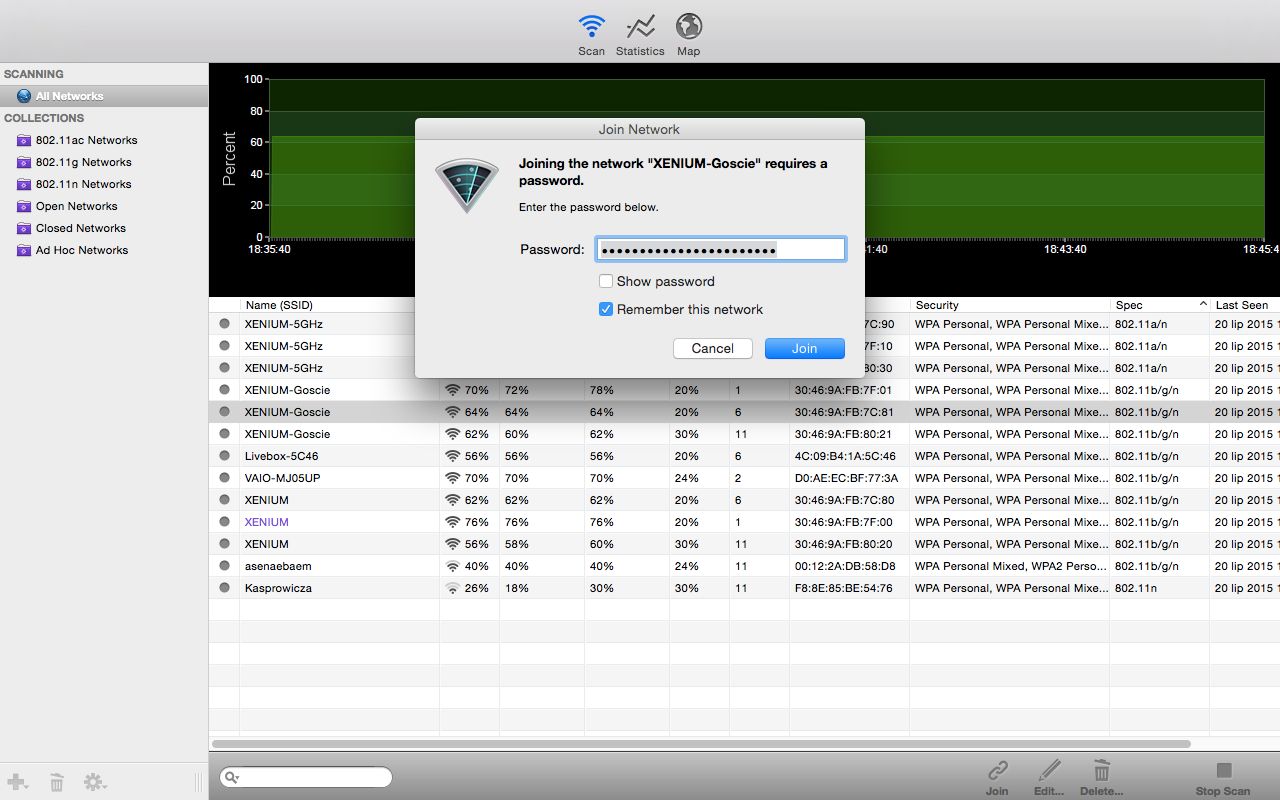Uncheck Remember this network

606,309
